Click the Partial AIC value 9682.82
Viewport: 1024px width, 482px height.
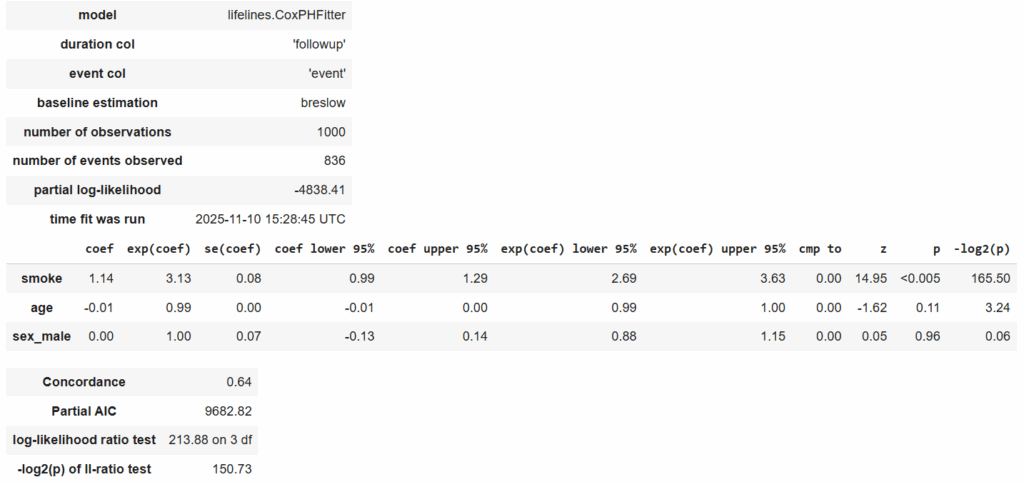point(229,411)
